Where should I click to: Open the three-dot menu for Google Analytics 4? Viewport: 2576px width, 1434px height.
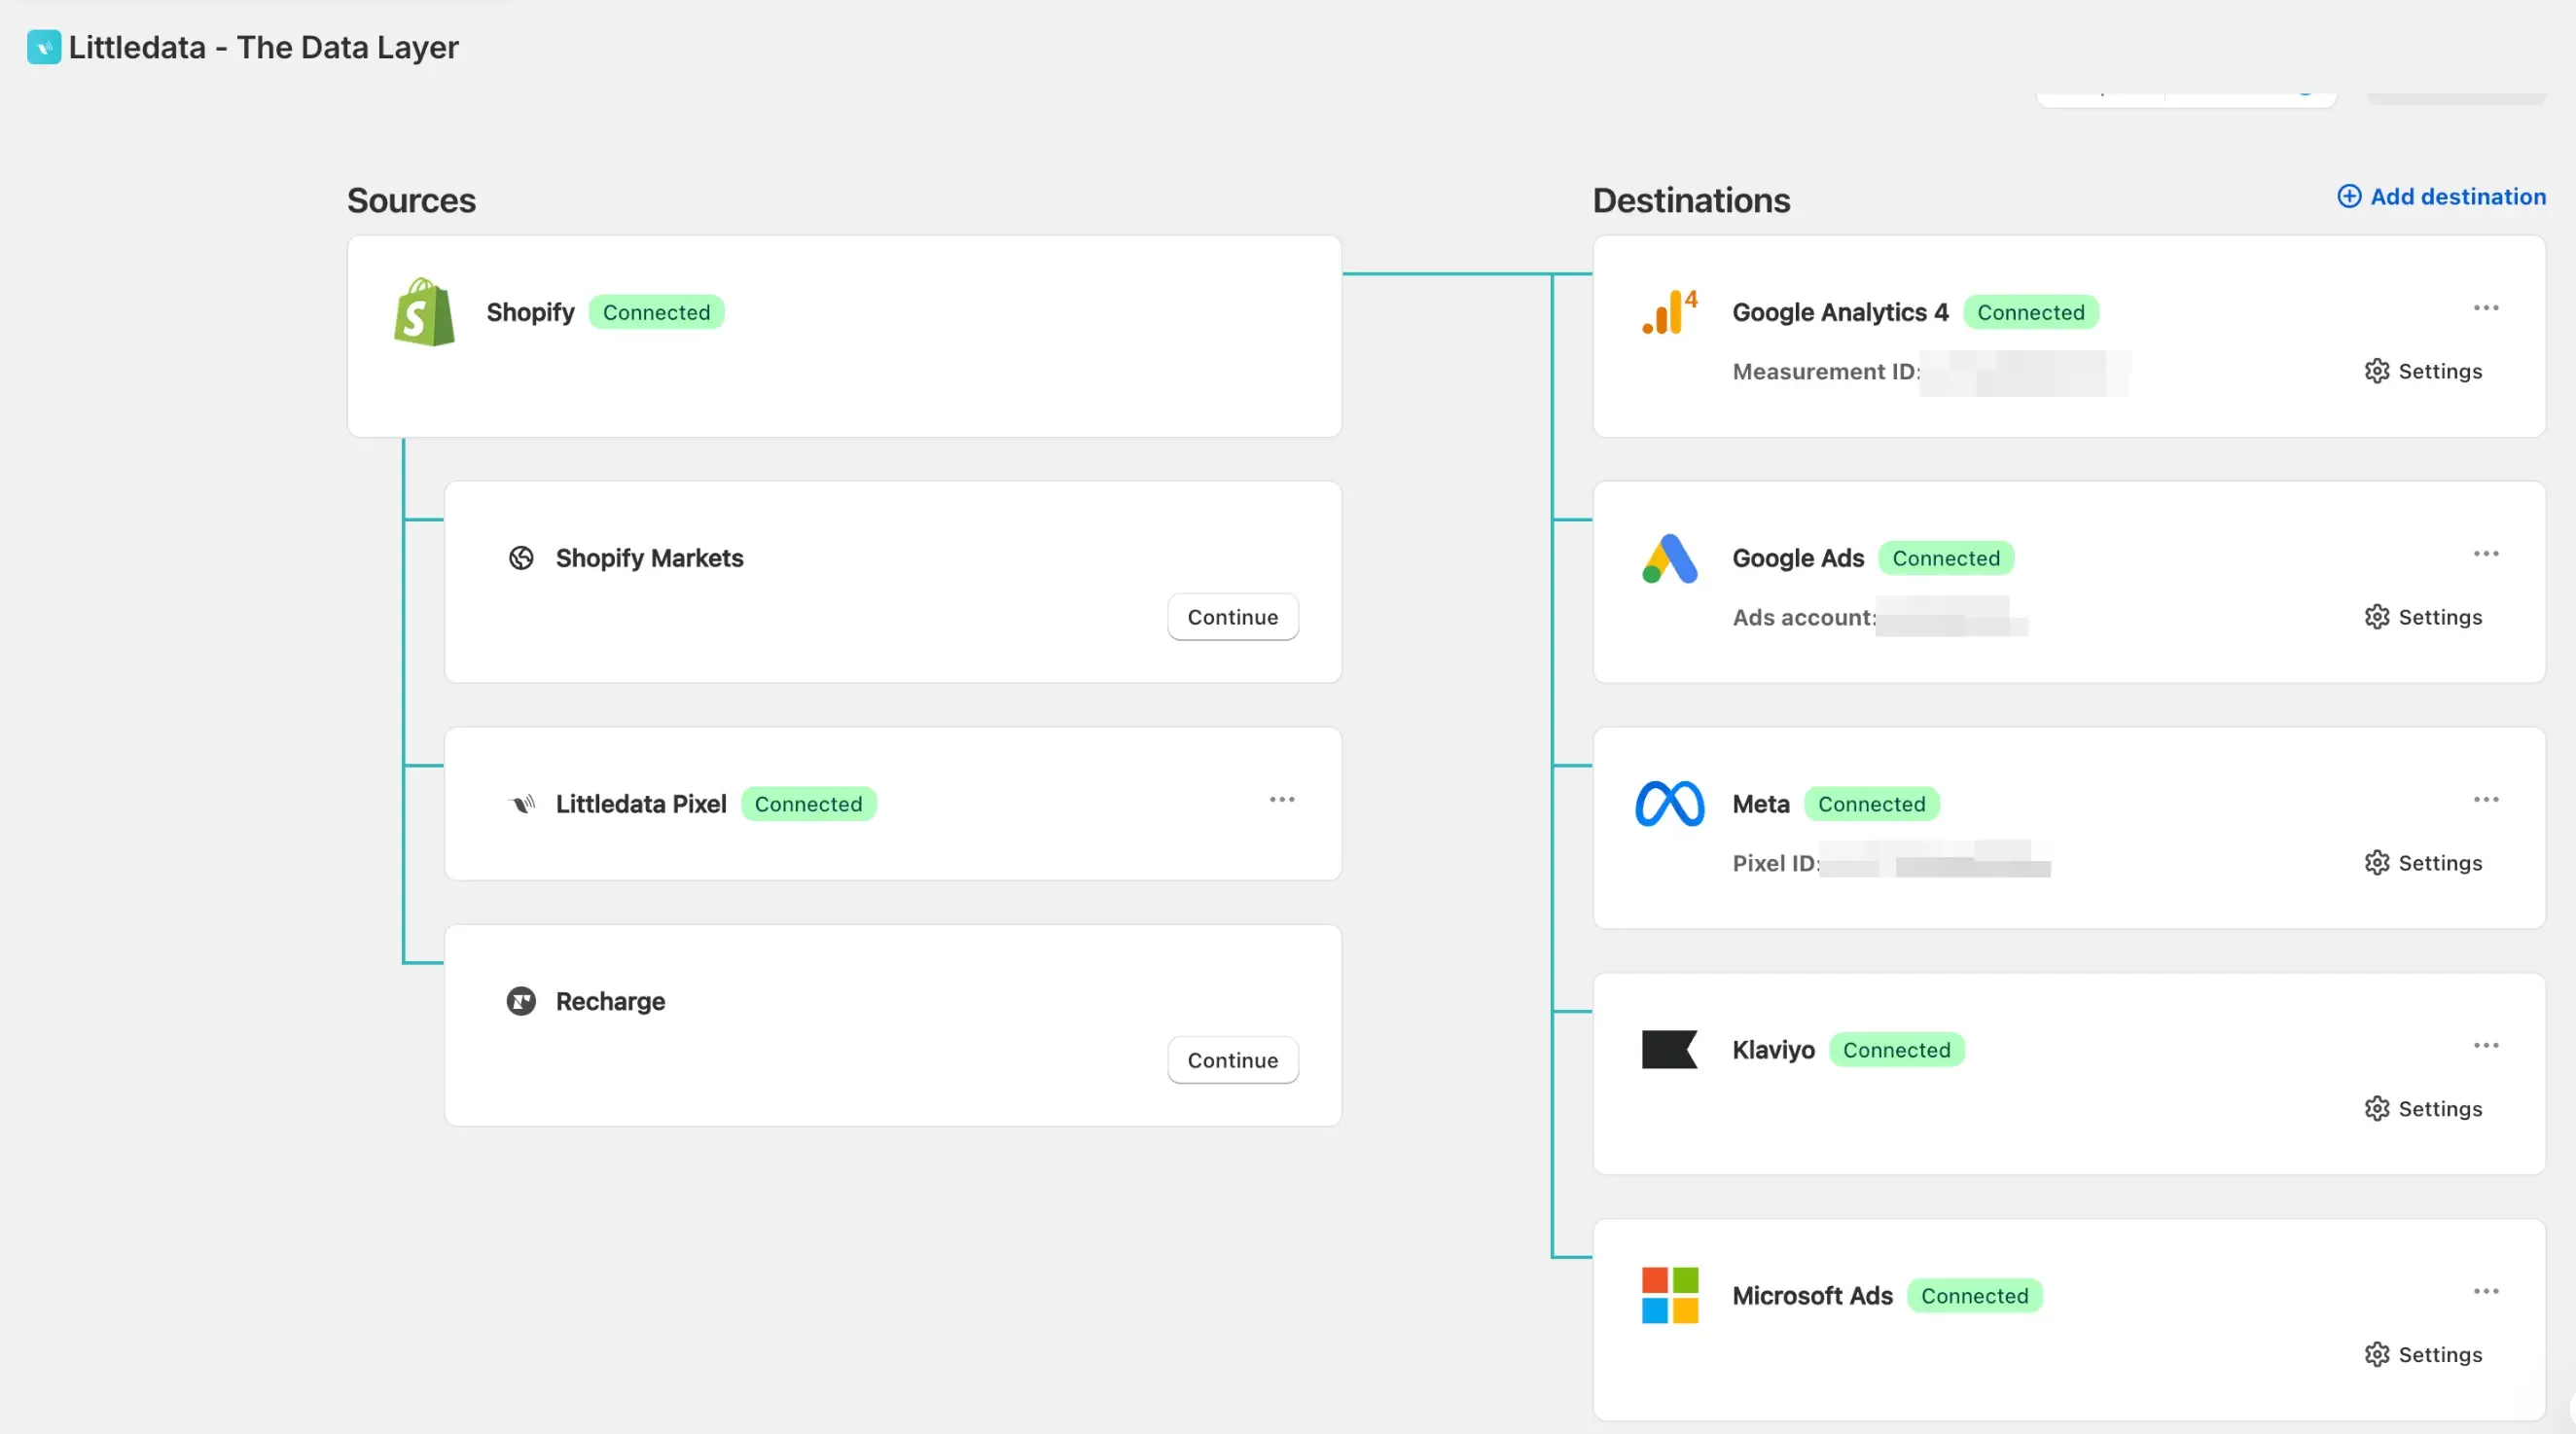(x=2486, y=308)
